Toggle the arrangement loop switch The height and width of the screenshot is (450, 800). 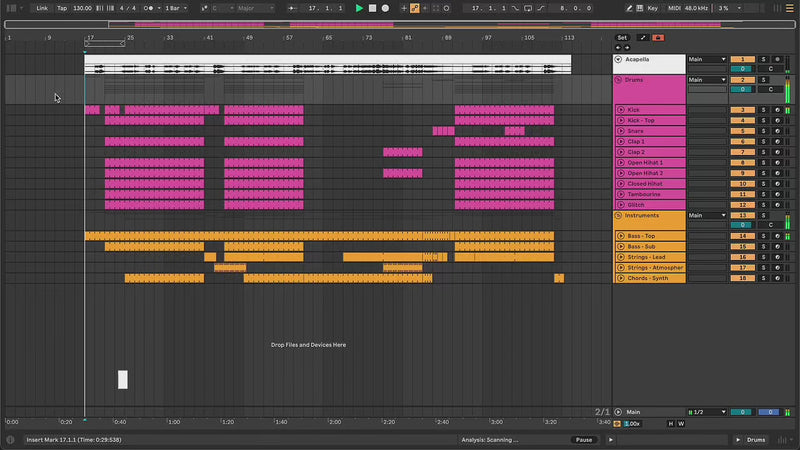[x=529, y=8]
